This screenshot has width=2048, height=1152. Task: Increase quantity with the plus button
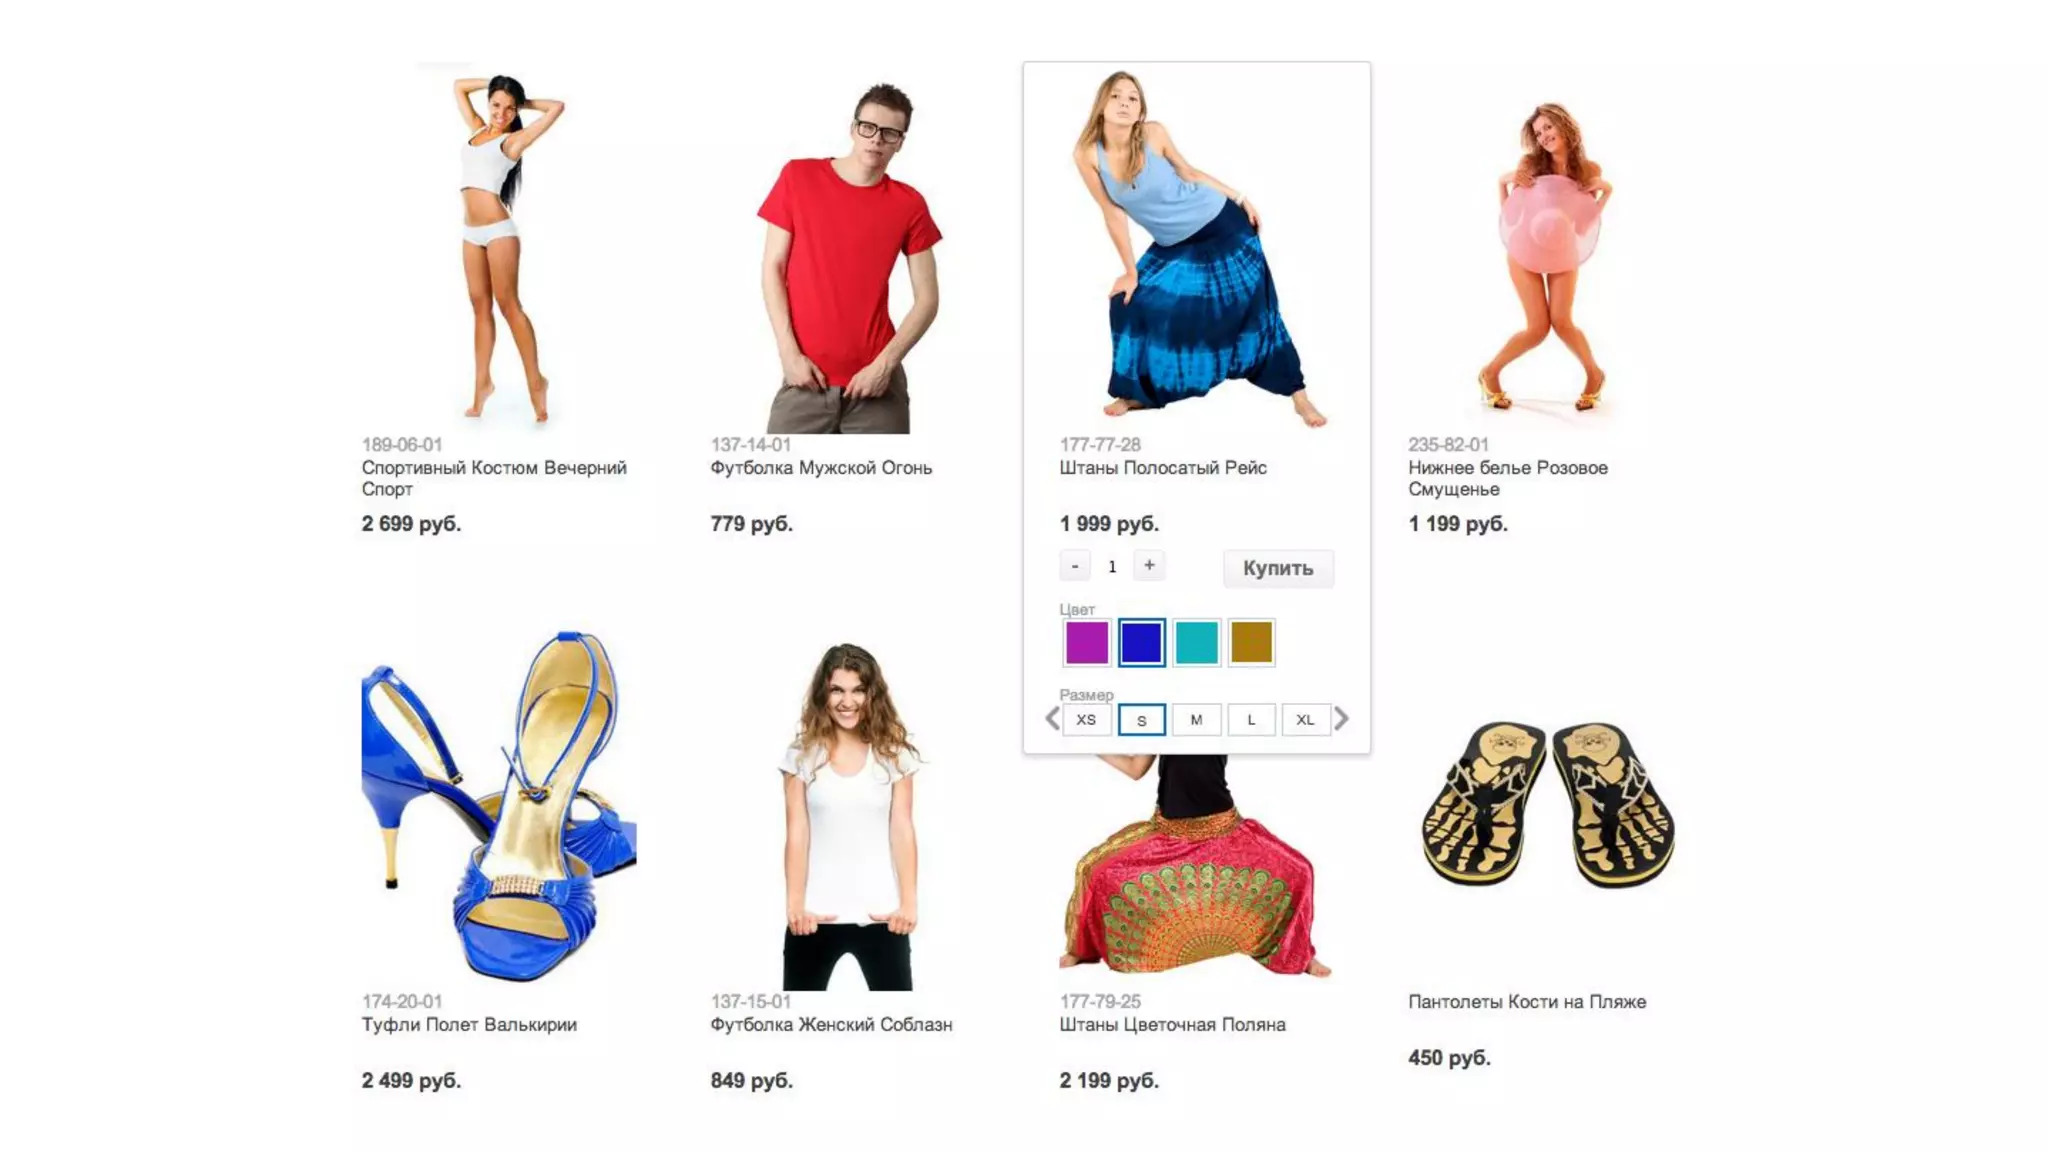[1149, 566]
